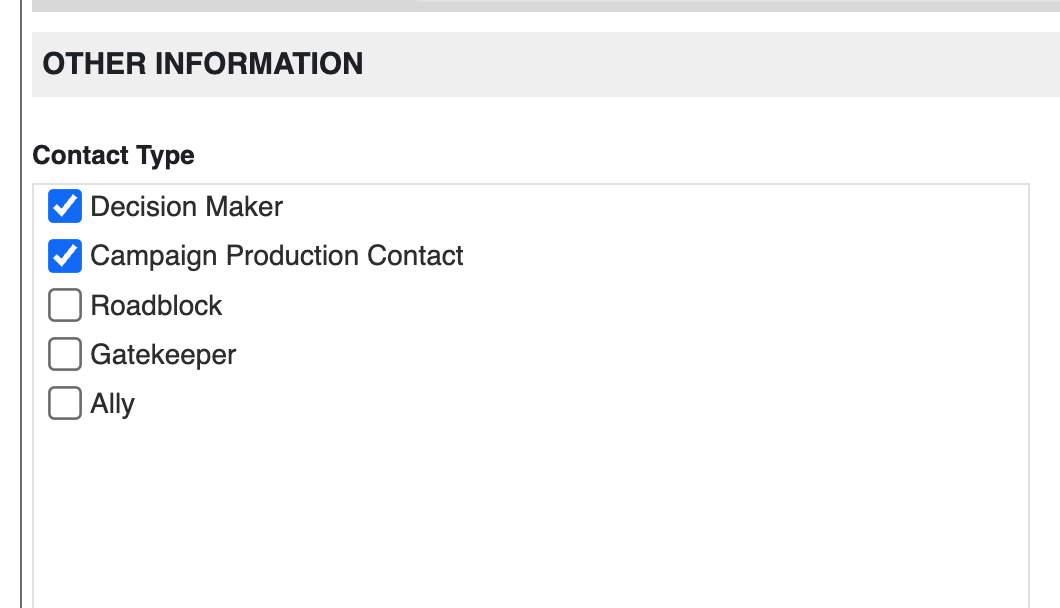The height and width of the screenshot is (608, 1060).
Task: Click the "Contact Type" field label
Action: [113, 156]
